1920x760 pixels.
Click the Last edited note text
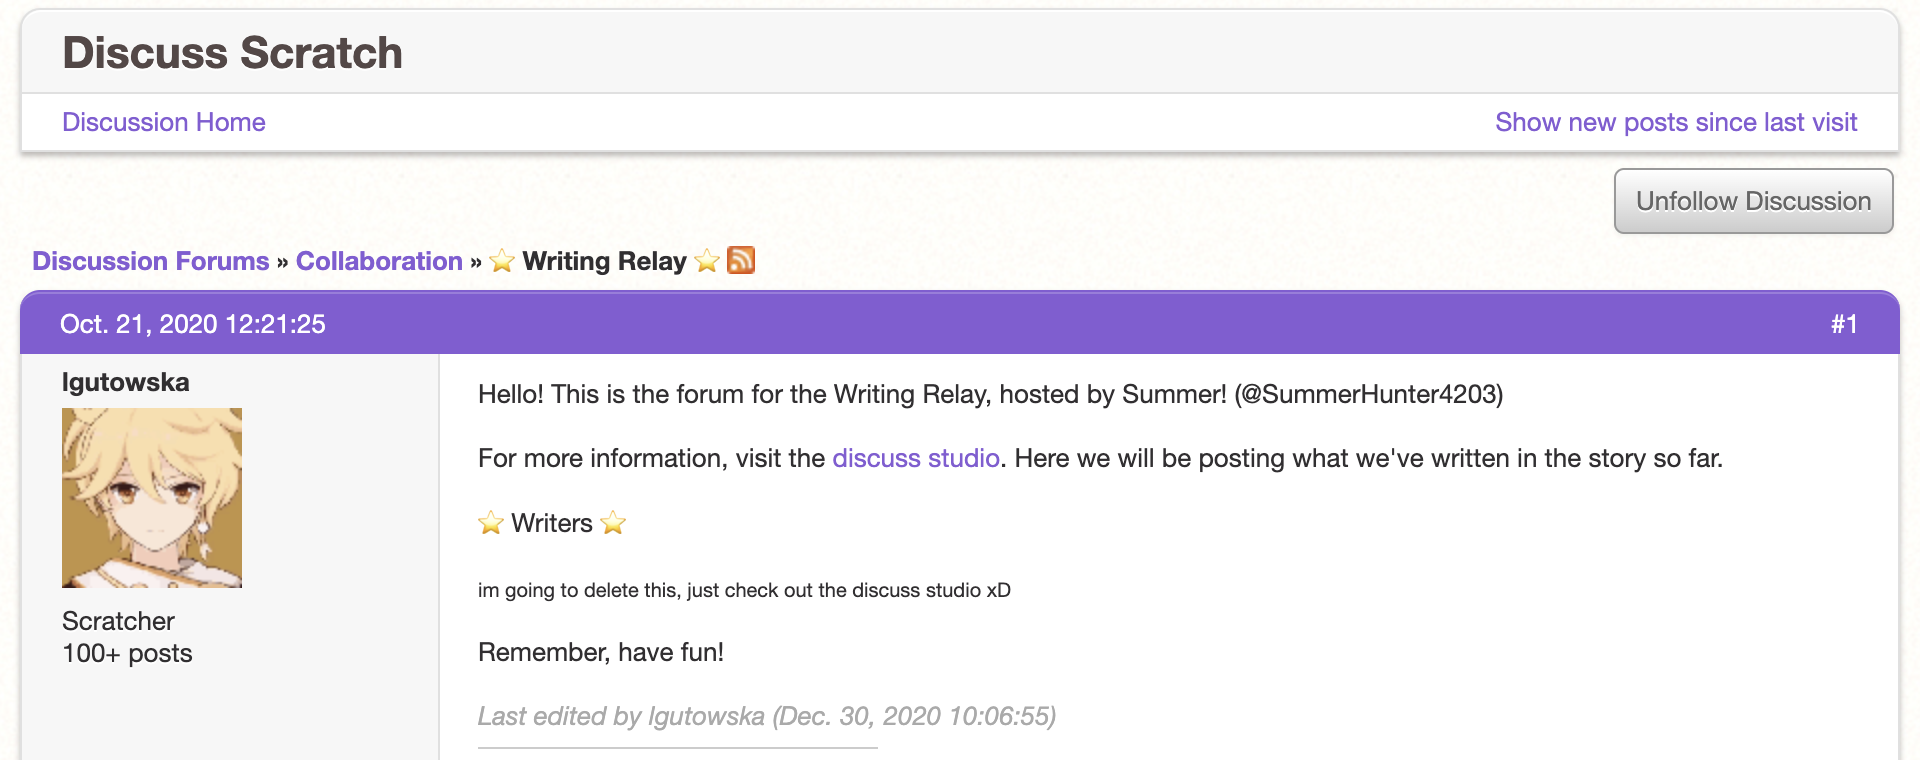[x=766, y=716]
